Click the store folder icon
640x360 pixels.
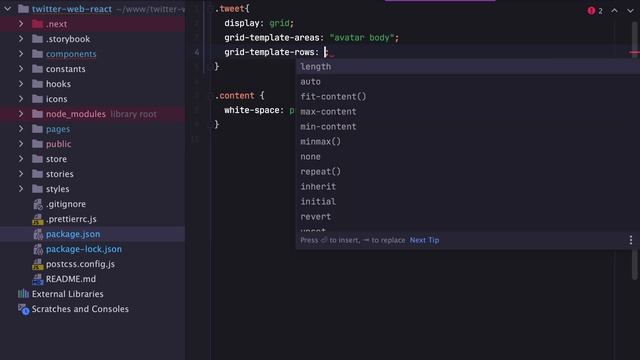click(x=37, y=159)
